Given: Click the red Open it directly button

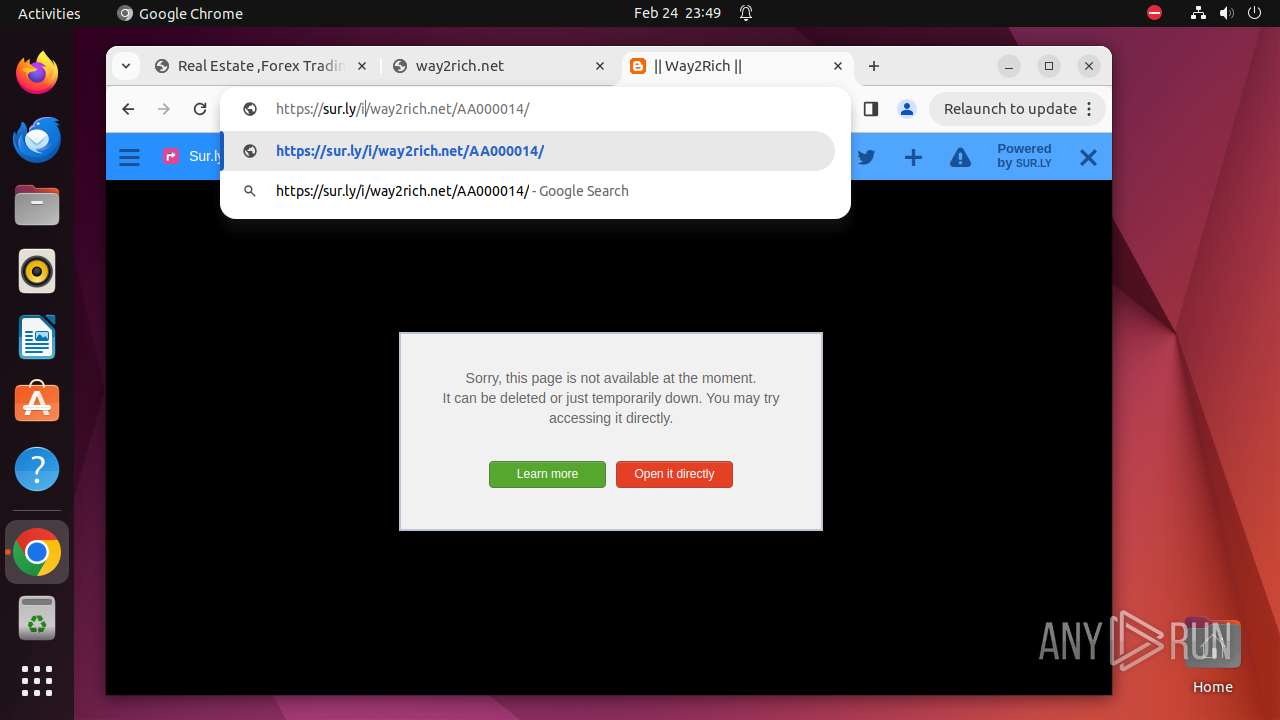Looking at the screenshot, I should [x=674, y=474].
